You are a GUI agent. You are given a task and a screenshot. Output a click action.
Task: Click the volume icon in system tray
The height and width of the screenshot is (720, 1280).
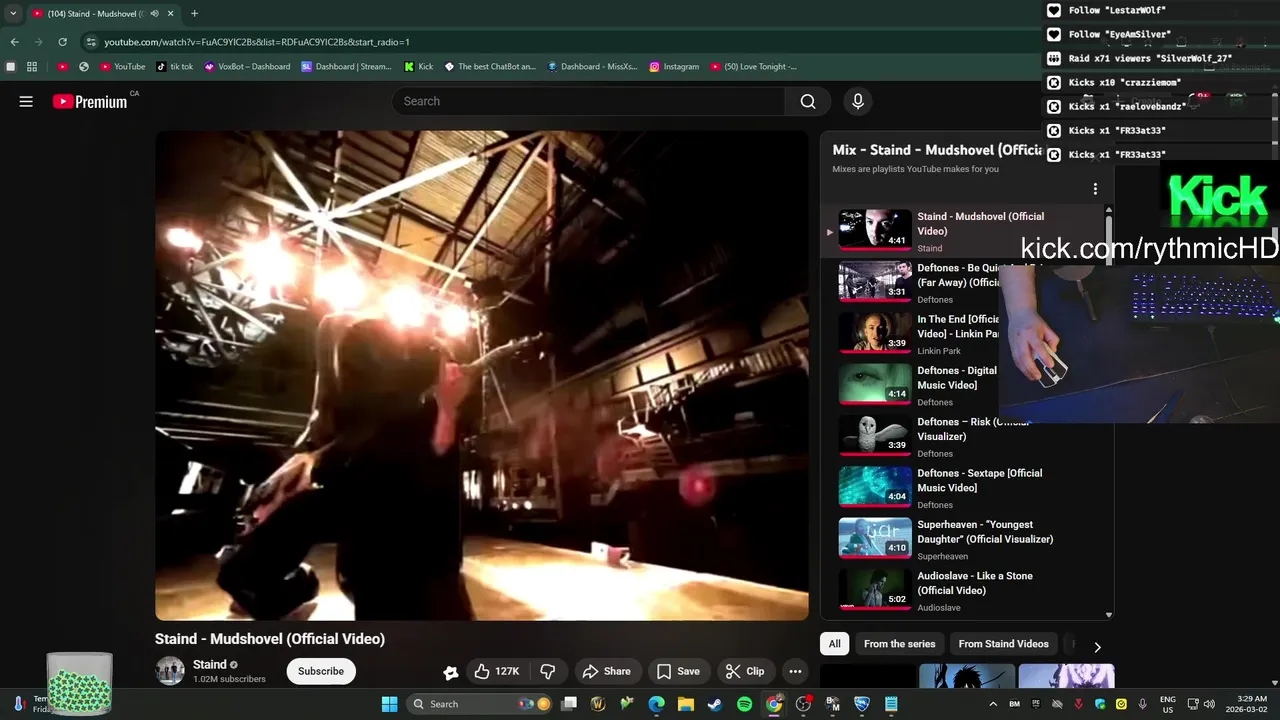pyautogui.click(x=1209, y=704)
